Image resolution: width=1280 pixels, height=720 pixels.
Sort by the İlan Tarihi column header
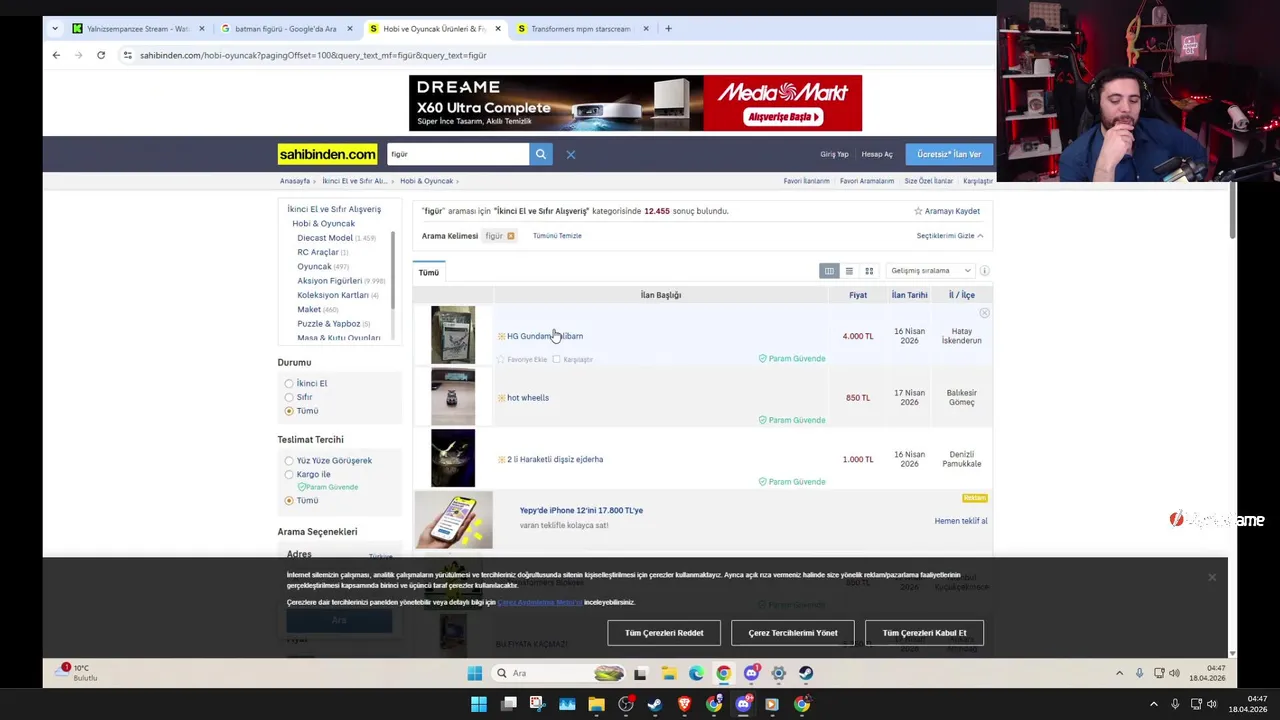[909, 295]
